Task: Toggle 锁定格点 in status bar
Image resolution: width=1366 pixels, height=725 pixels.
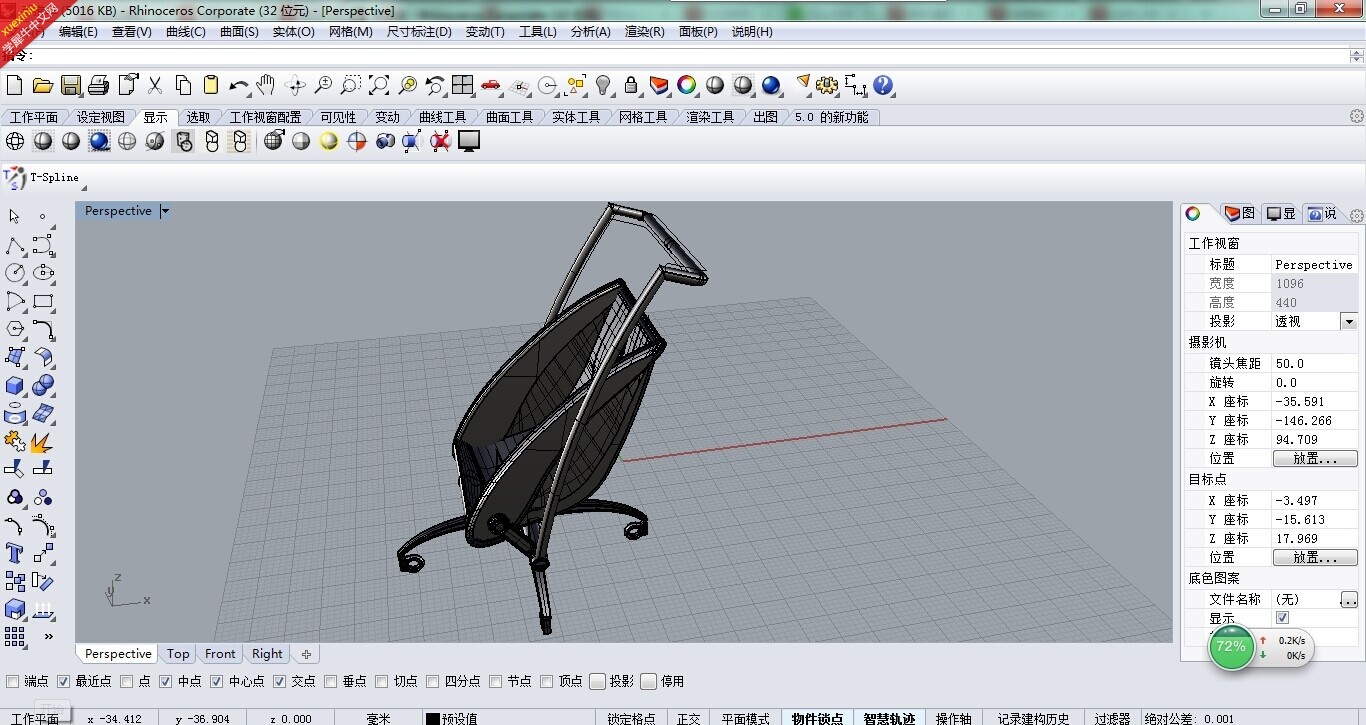Action: 631,718
